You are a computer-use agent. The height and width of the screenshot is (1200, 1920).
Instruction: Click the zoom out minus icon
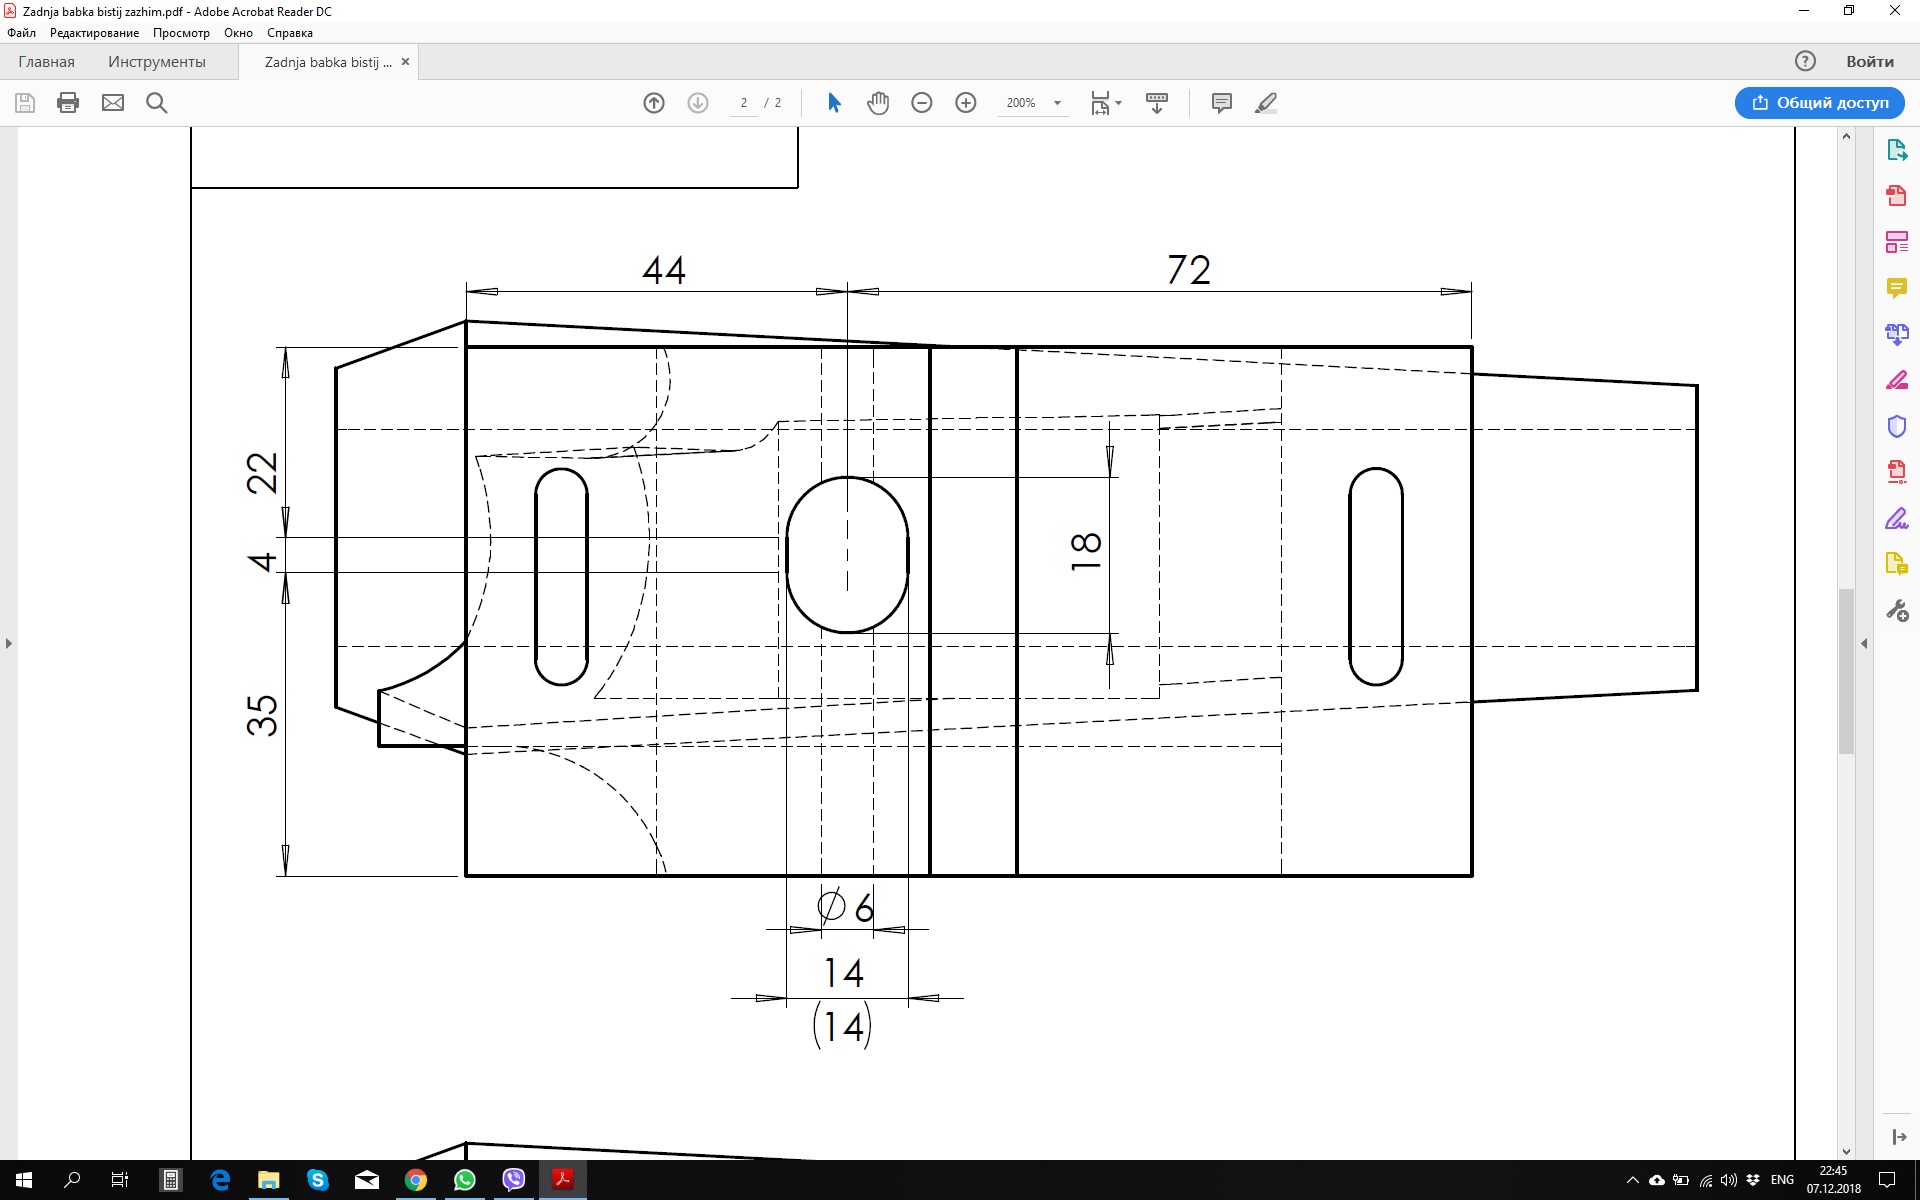pos(922,103)
